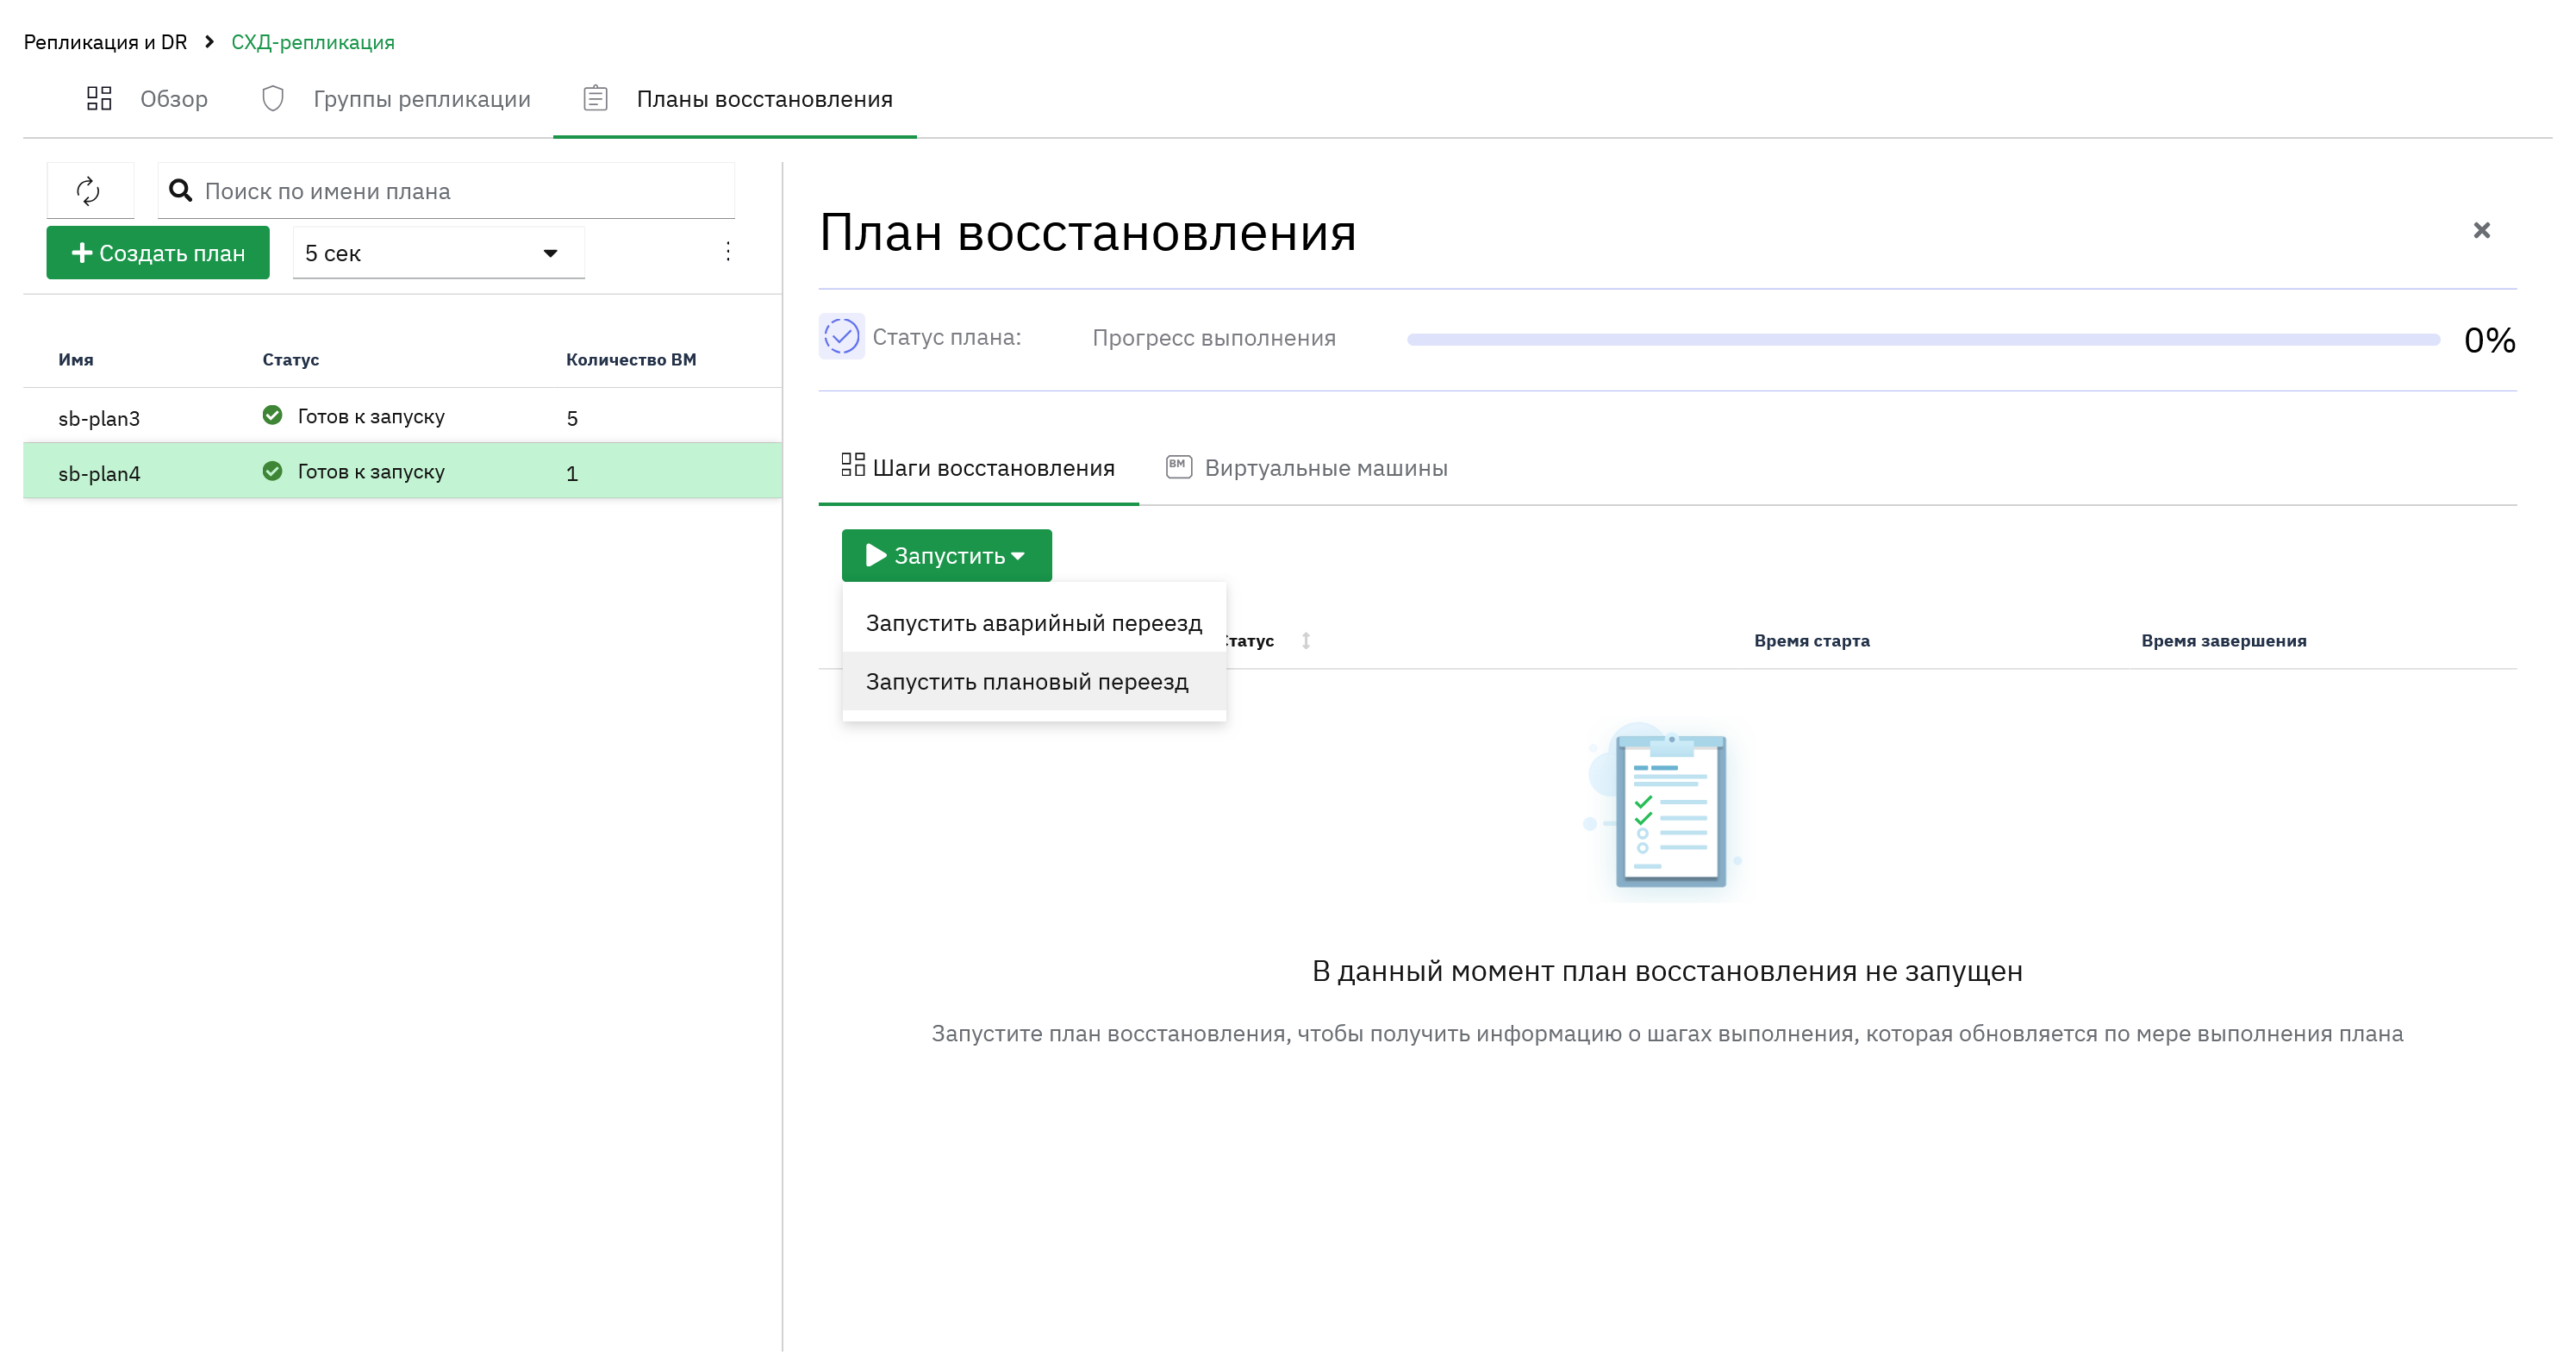Click Готов к запуску text for sb-plan4
This screenshot has height=1368, width=2576.
tap(371, 471)
